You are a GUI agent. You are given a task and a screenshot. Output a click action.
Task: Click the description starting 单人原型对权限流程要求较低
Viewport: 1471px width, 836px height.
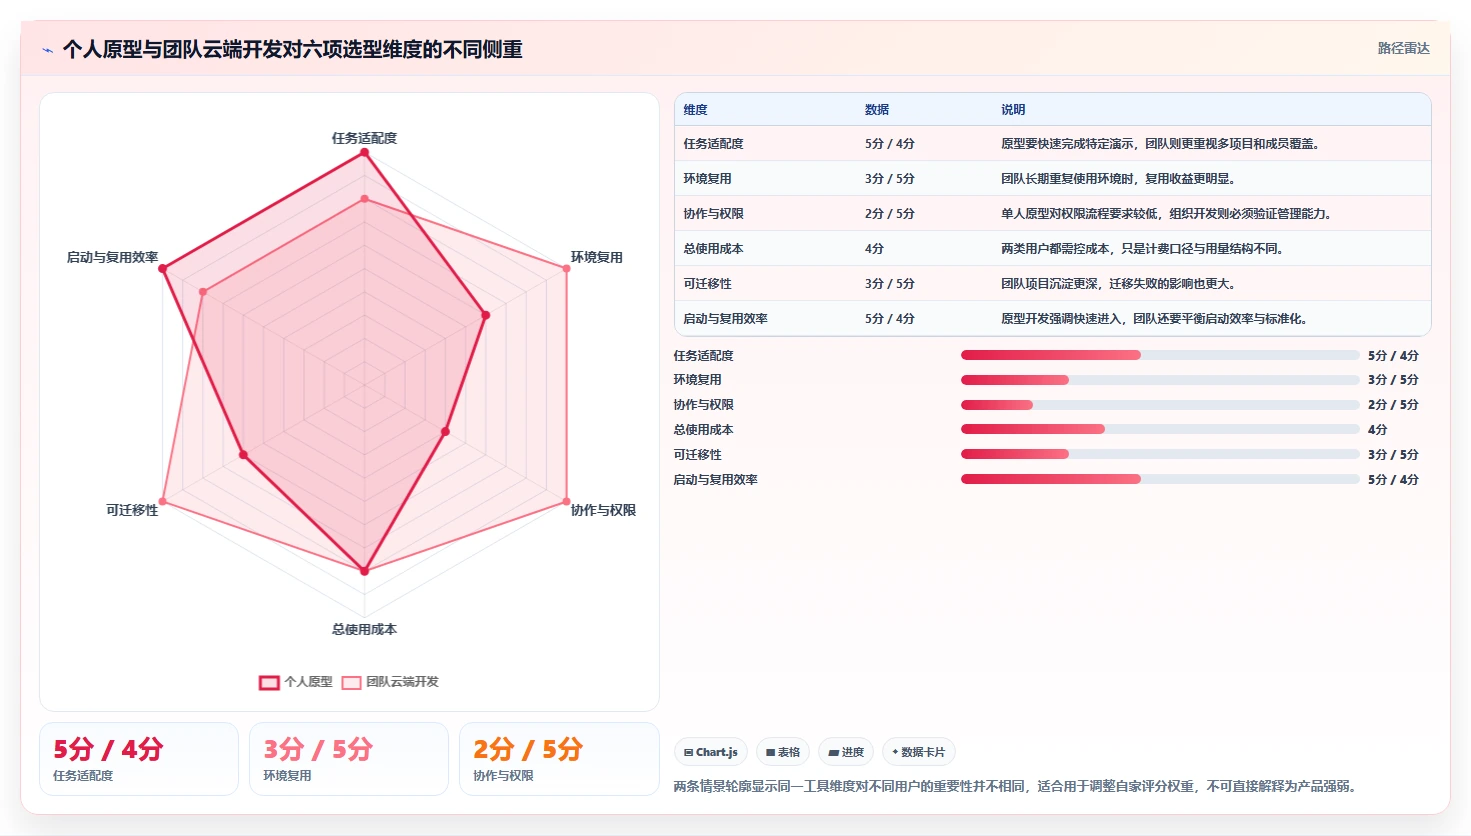[x=1168, y=214]
